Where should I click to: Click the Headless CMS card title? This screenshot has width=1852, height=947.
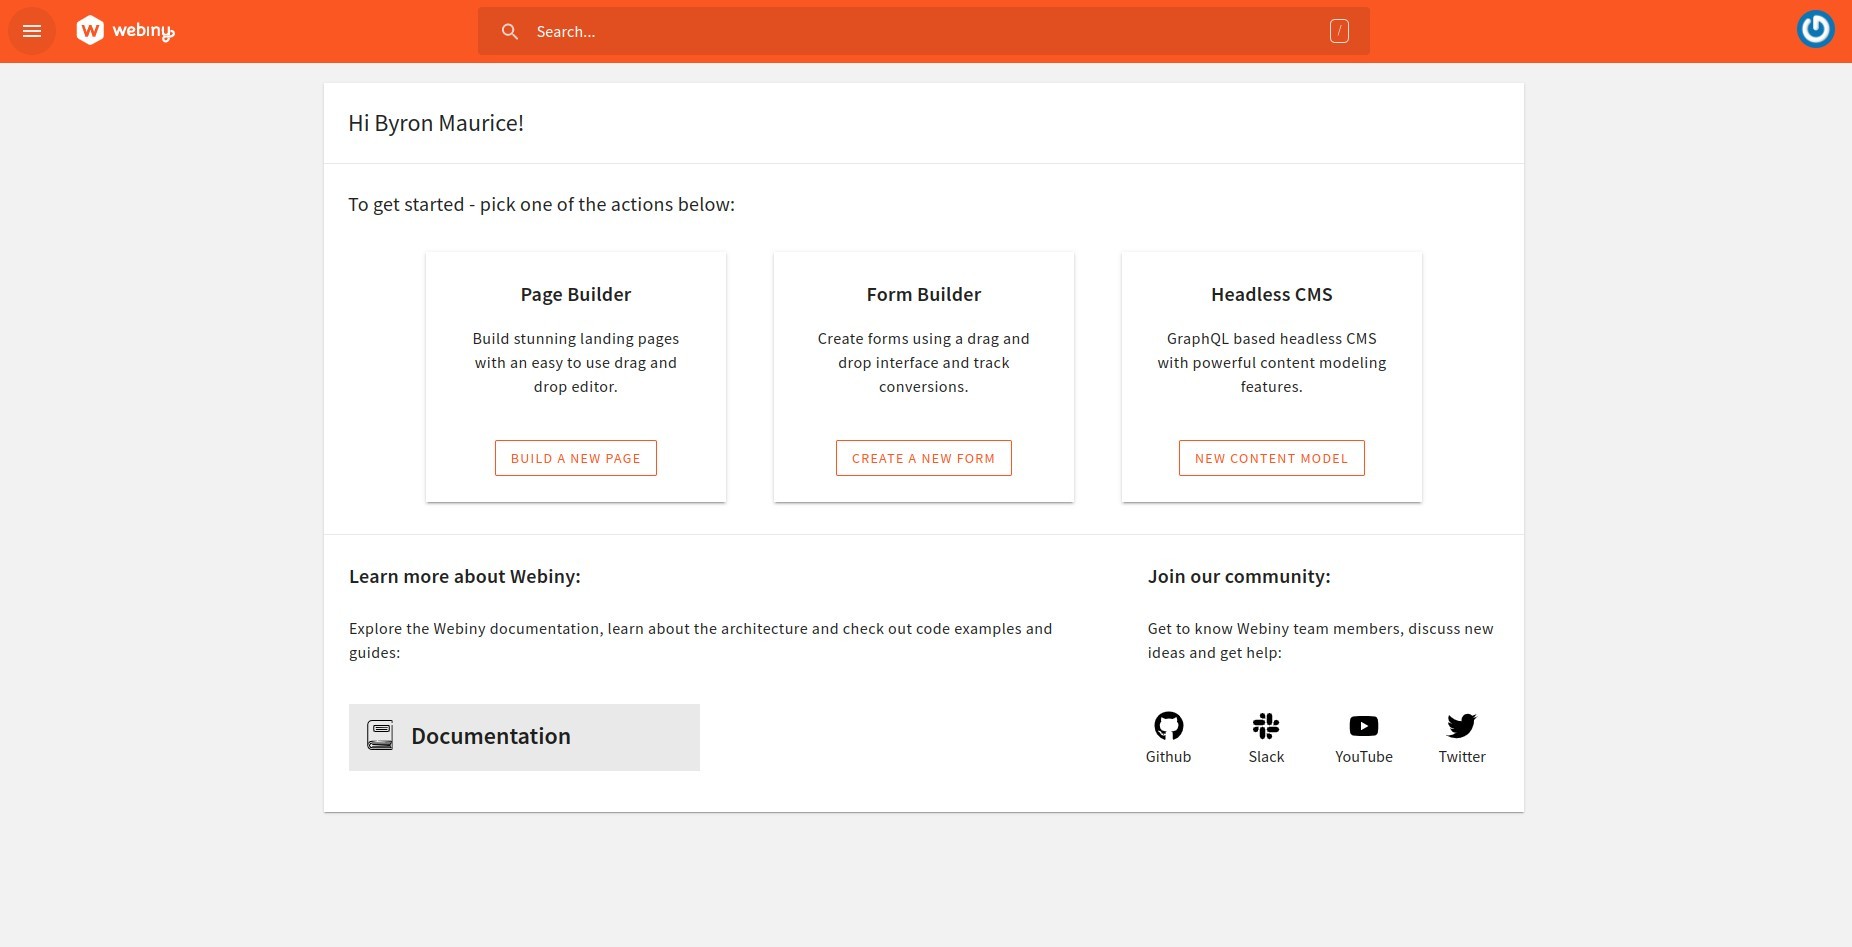(x=1272, y=295)
